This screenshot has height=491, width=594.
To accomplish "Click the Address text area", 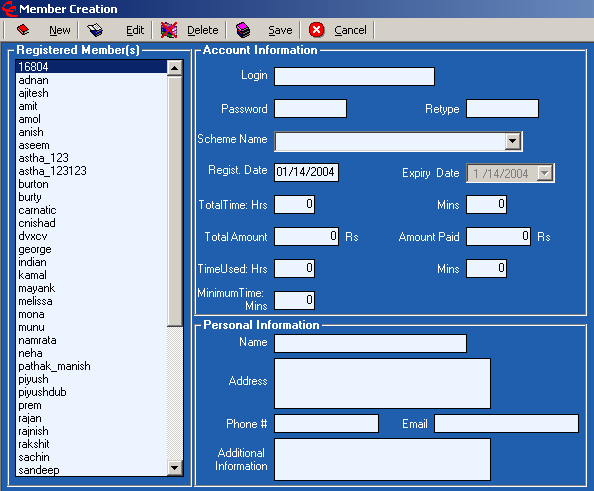I will pos(382,383).
